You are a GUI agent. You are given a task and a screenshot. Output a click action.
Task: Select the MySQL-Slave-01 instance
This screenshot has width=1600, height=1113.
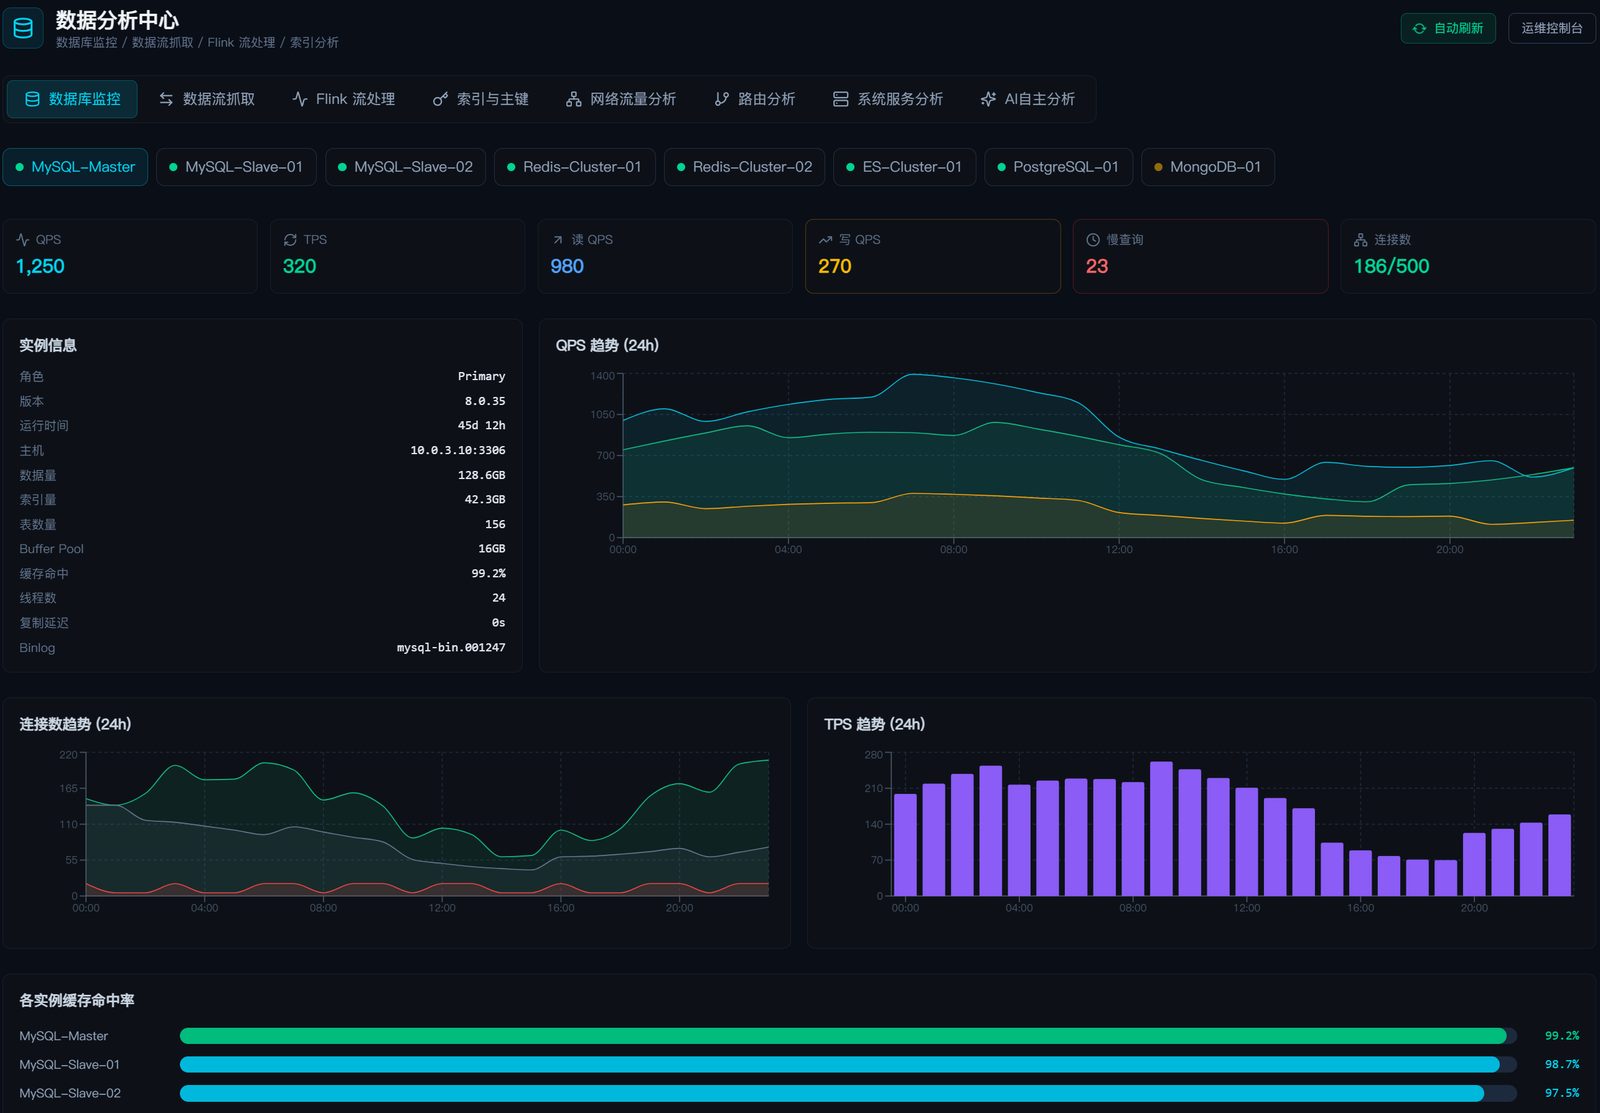coord(236,167)
